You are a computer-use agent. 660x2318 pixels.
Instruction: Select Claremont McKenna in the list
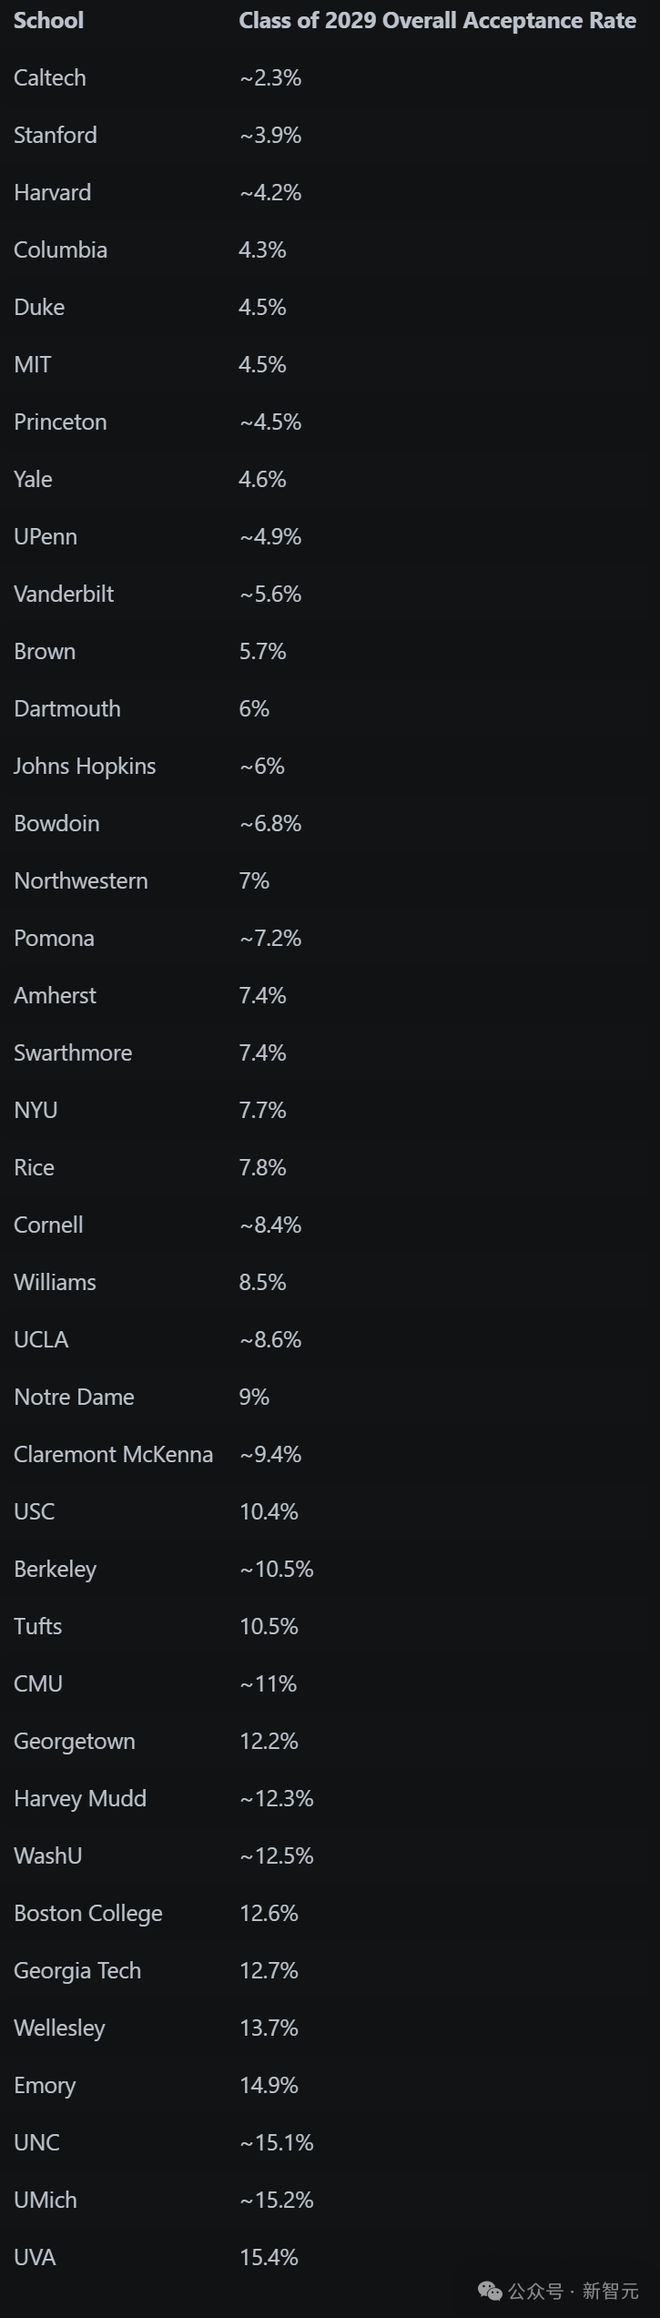tap(113, 1454)
